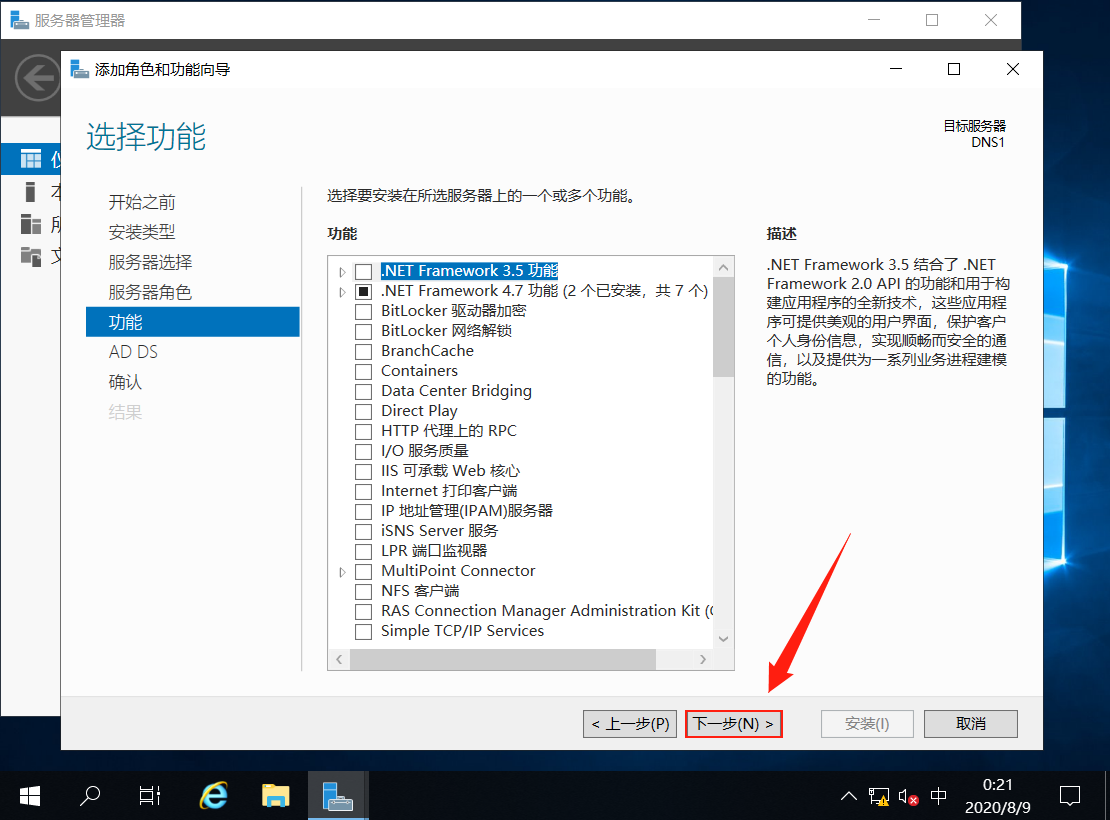Check IP 地址管理(IPAM)服务器 checkbox

click(x=363, y=511)
